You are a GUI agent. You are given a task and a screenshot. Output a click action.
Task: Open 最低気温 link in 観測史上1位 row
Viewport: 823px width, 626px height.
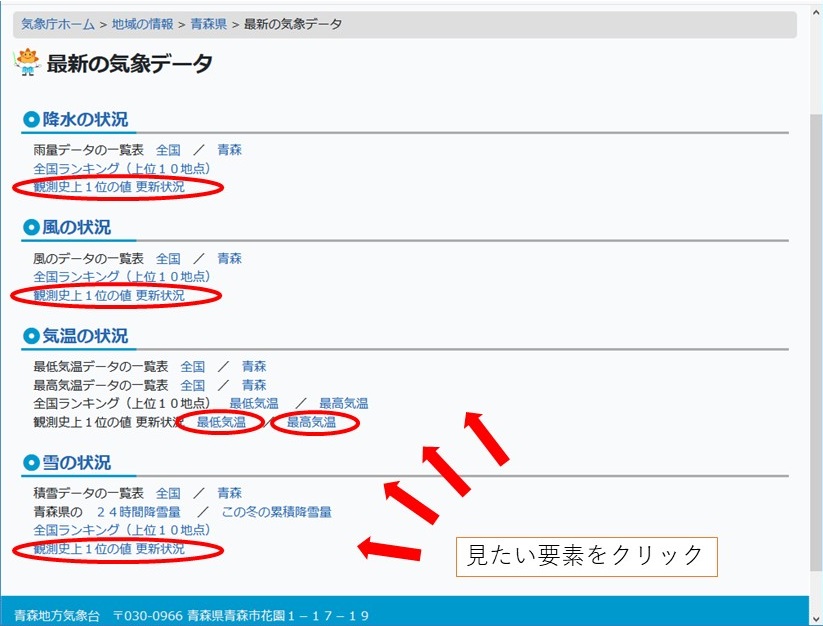[x=221, y=422]
